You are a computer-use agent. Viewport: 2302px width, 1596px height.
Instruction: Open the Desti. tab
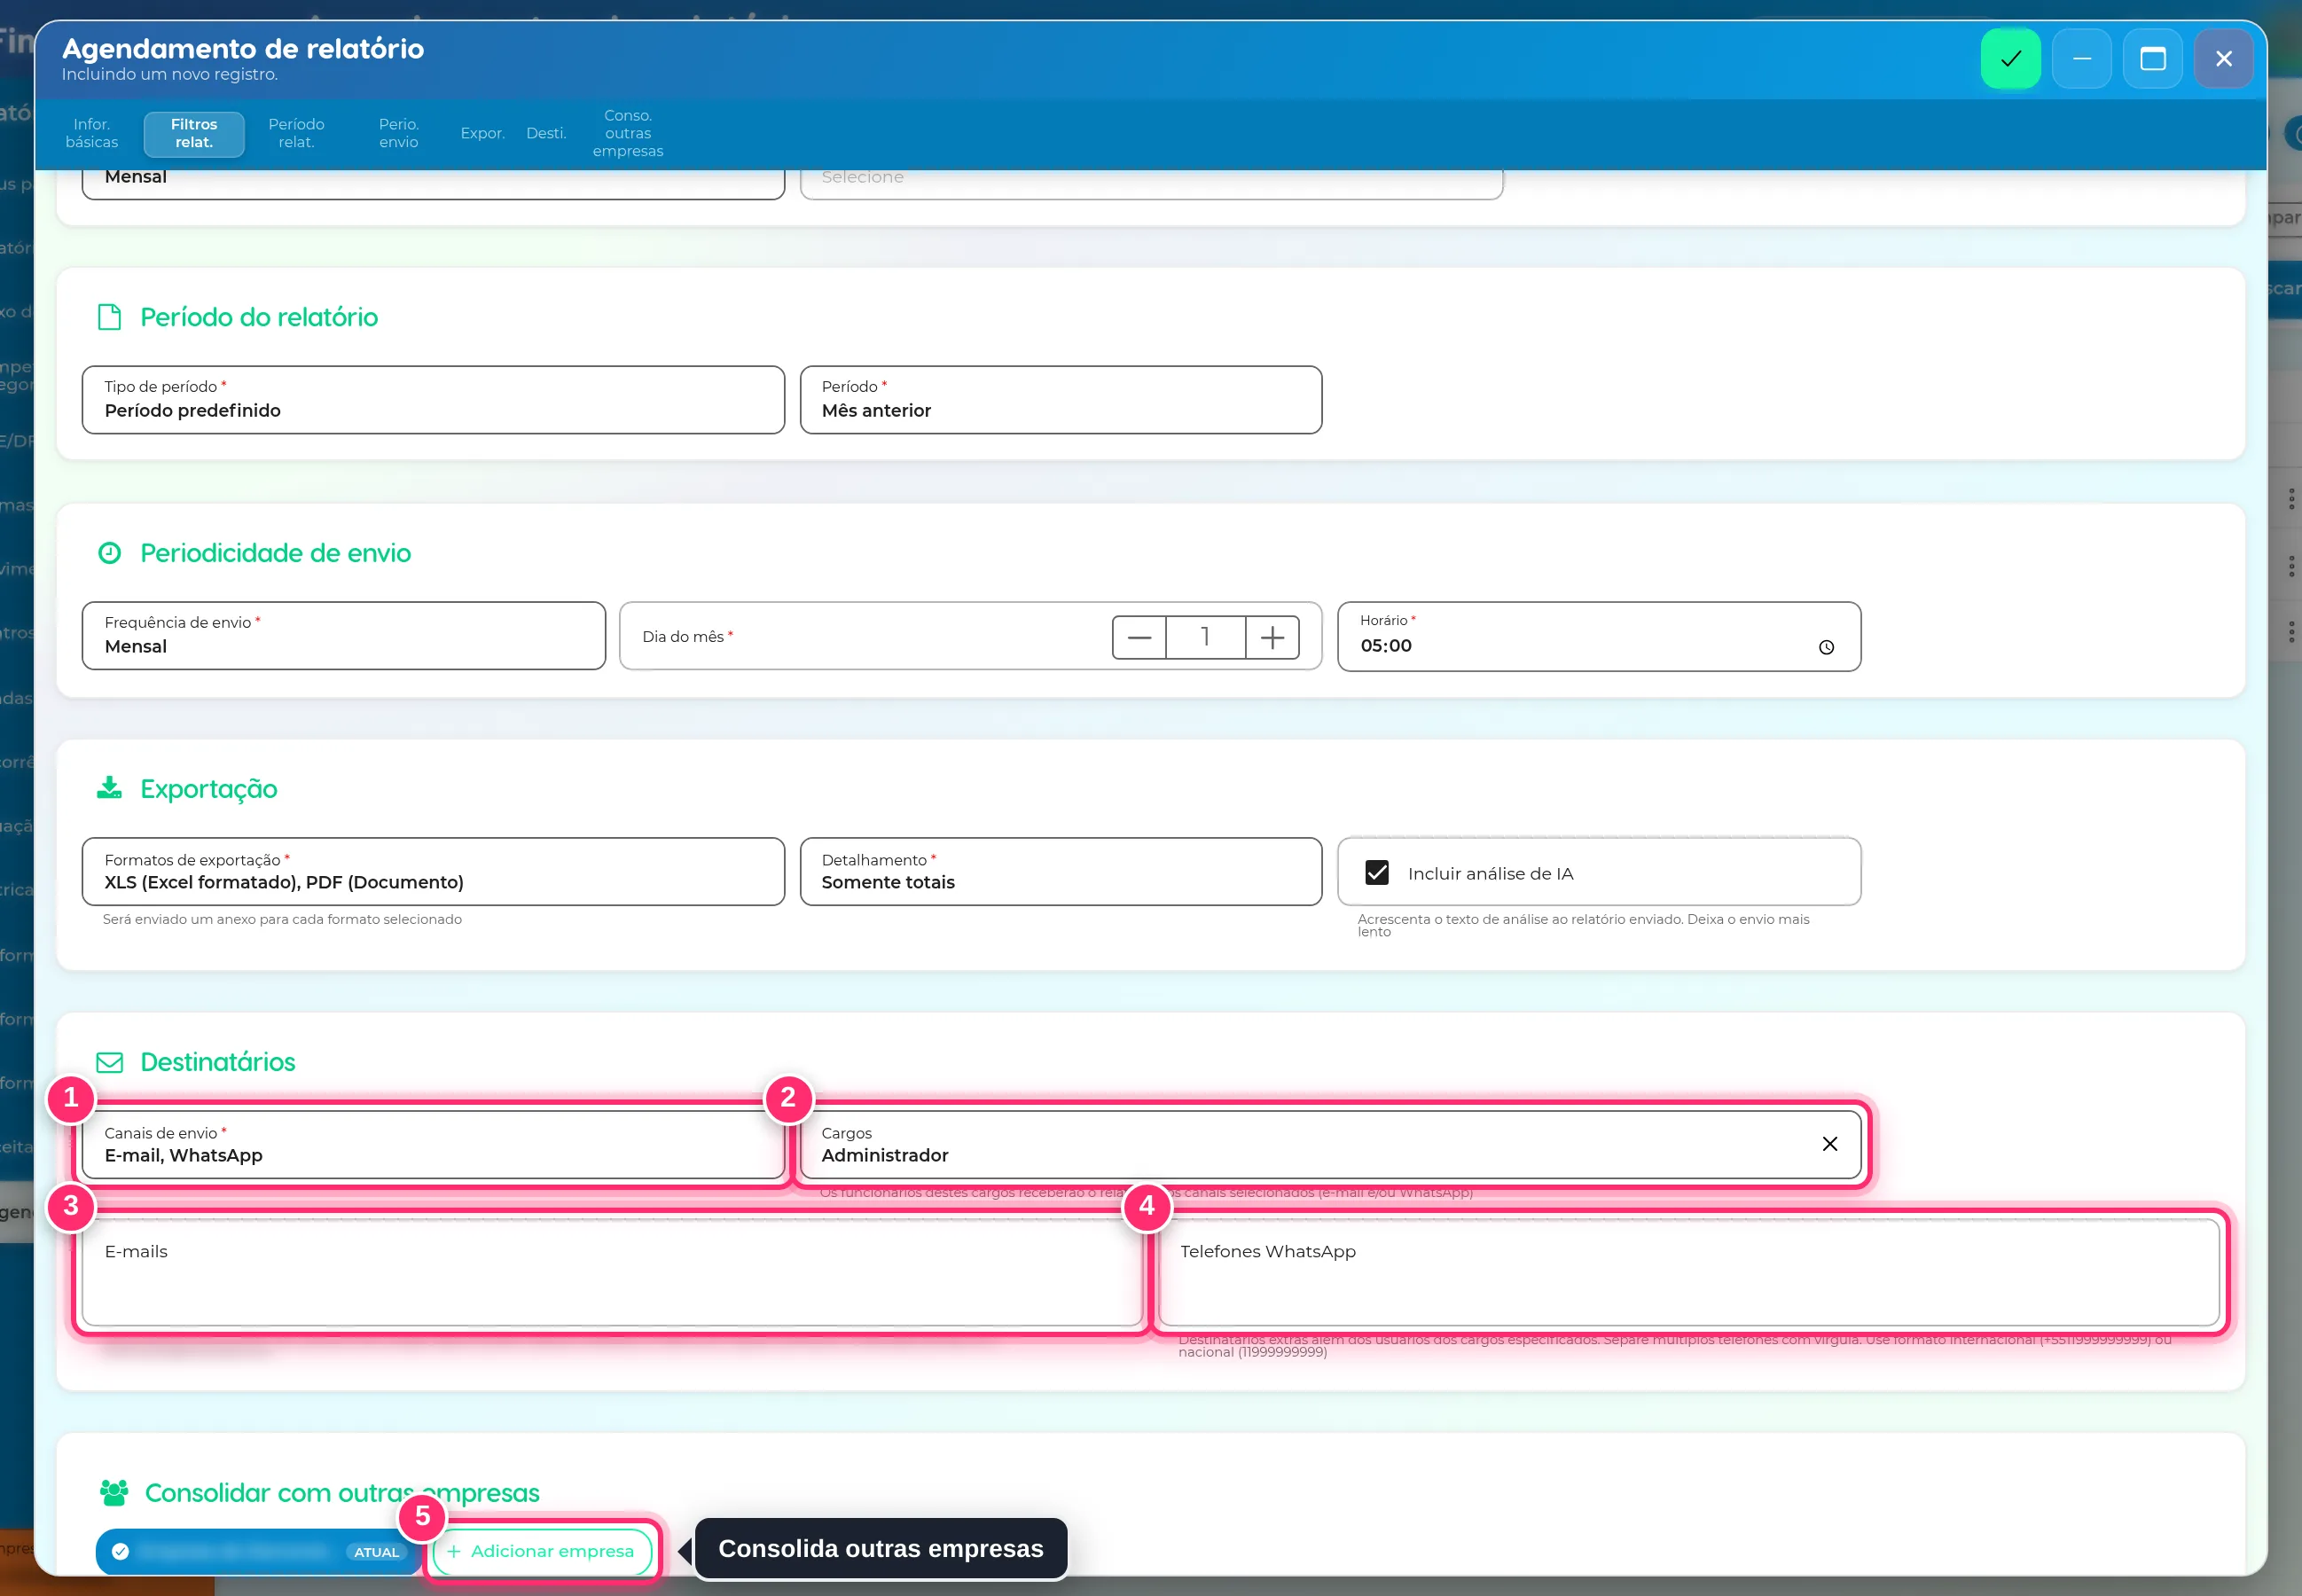(x=546, y=134)
